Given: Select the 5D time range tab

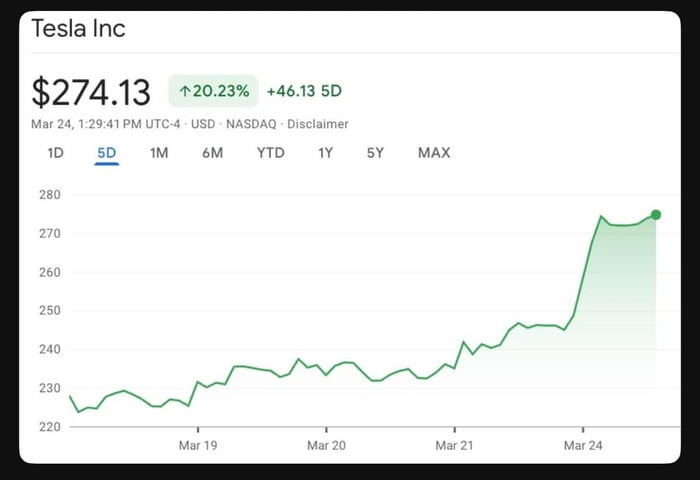Looking at the screenshot, I should pos(107,153).
